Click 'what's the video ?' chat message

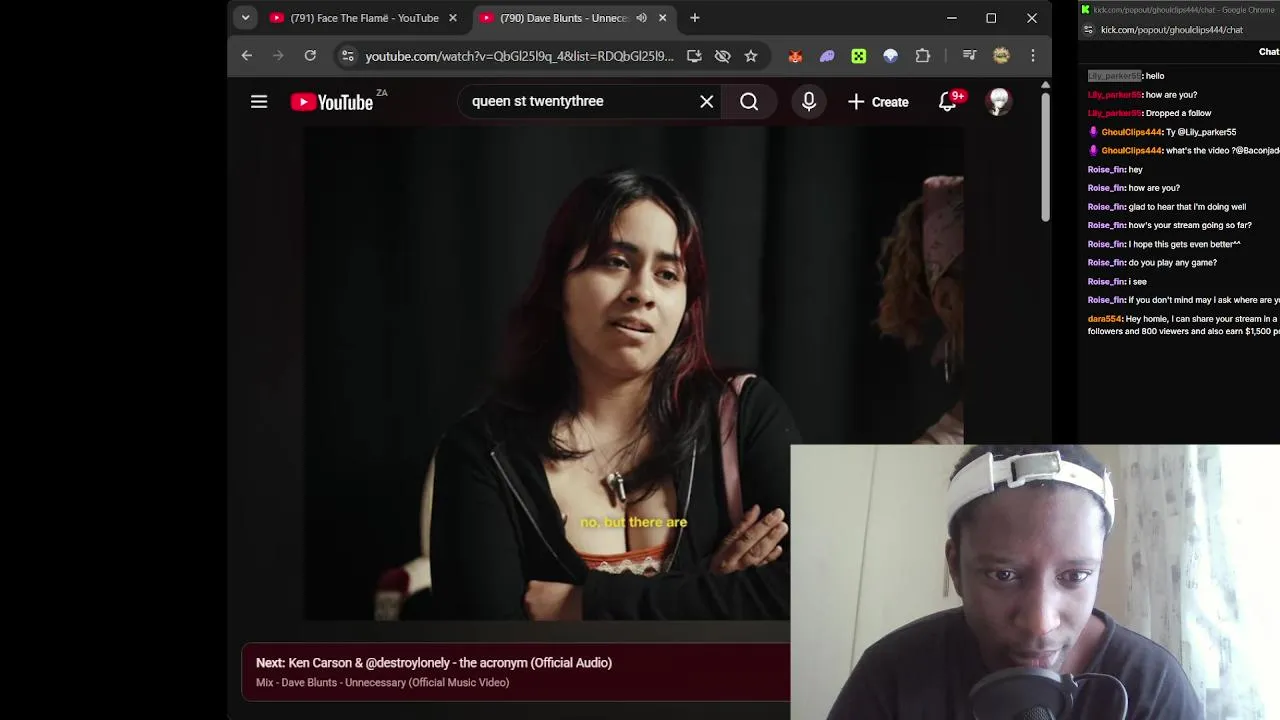[1183, 151]
